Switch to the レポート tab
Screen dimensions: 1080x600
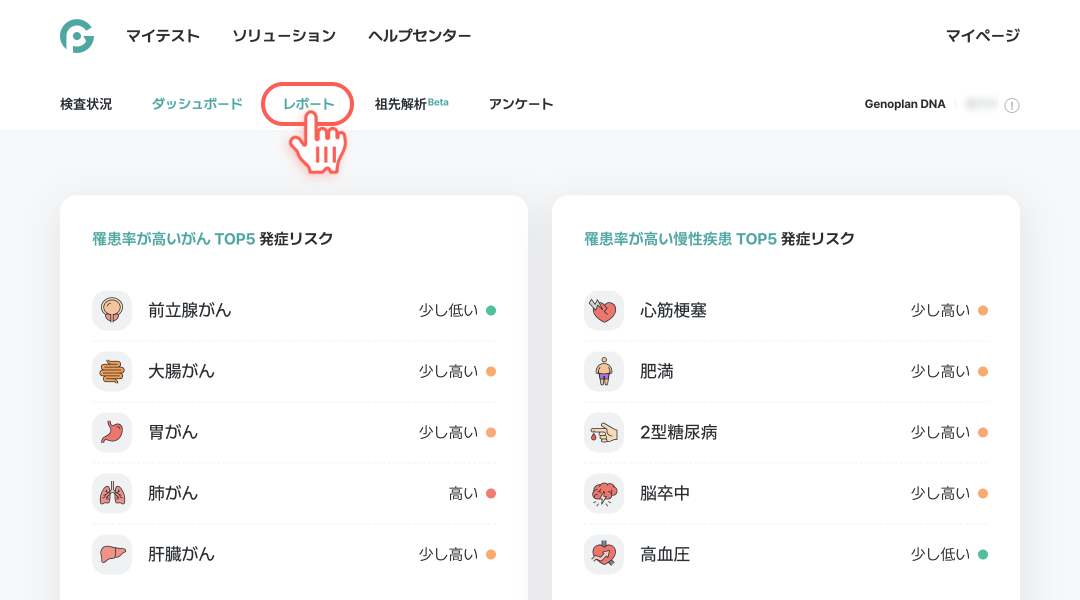click(x=308, y=104)
